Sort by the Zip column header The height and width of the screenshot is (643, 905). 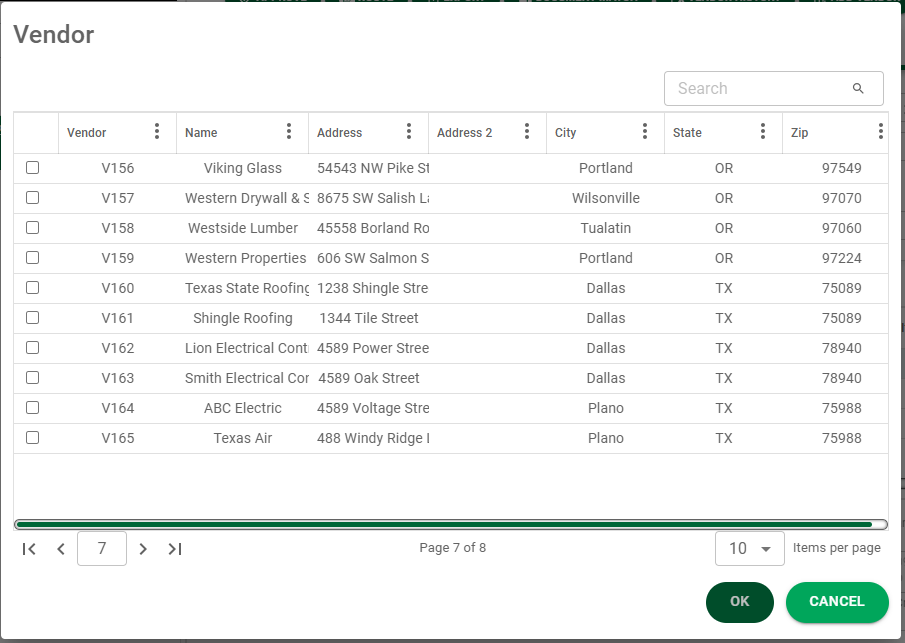(x=799, y=133)
